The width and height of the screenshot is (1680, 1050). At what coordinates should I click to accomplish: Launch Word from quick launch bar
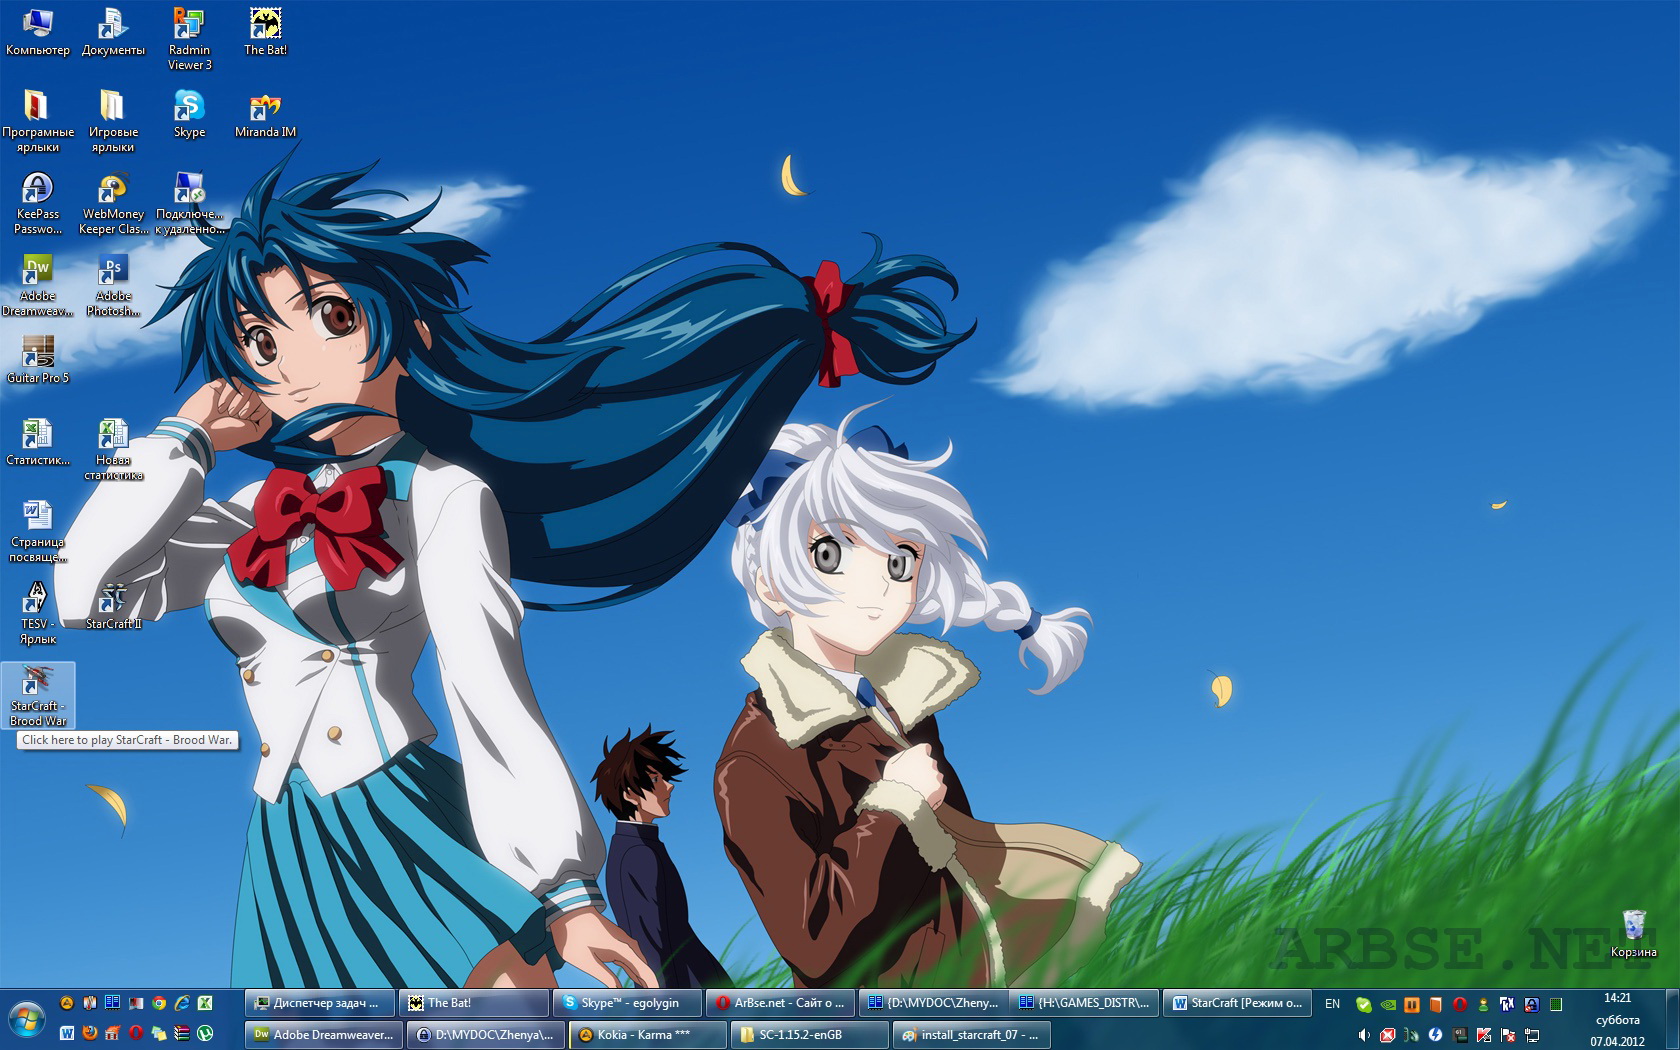[x=67, y=1033]
